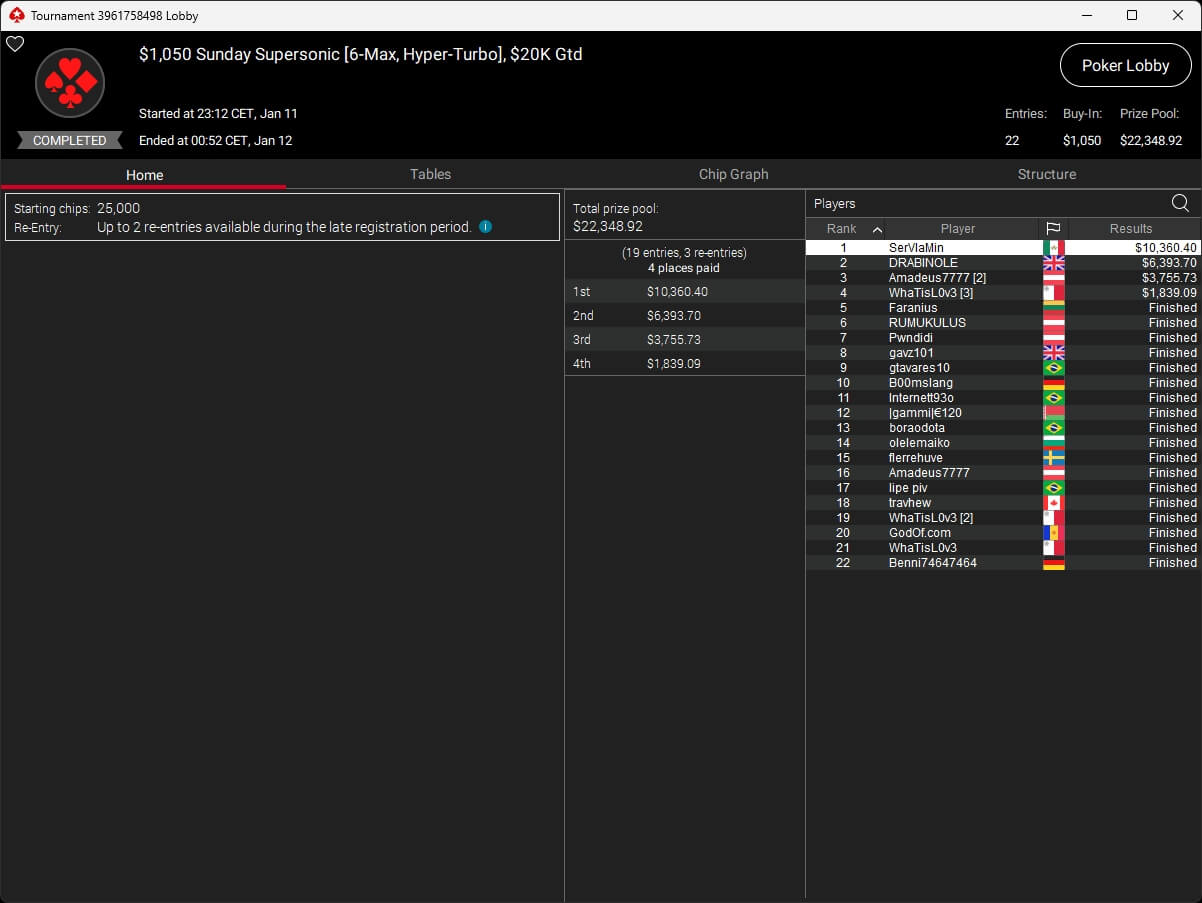Sort by the Player column header

[957, 229]
